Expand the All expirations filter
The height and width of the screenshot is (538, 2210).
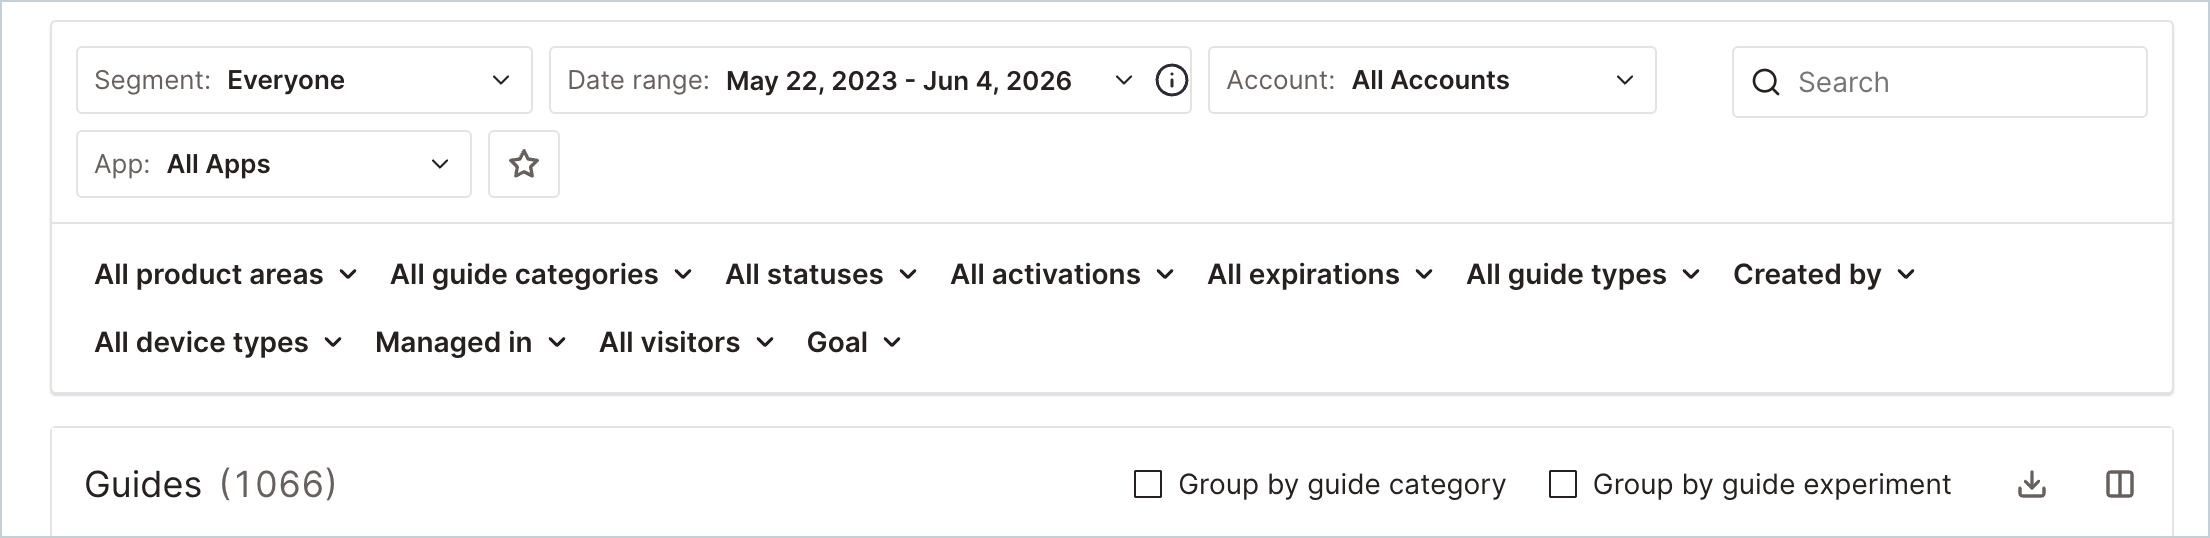[x=1320, y=275]
